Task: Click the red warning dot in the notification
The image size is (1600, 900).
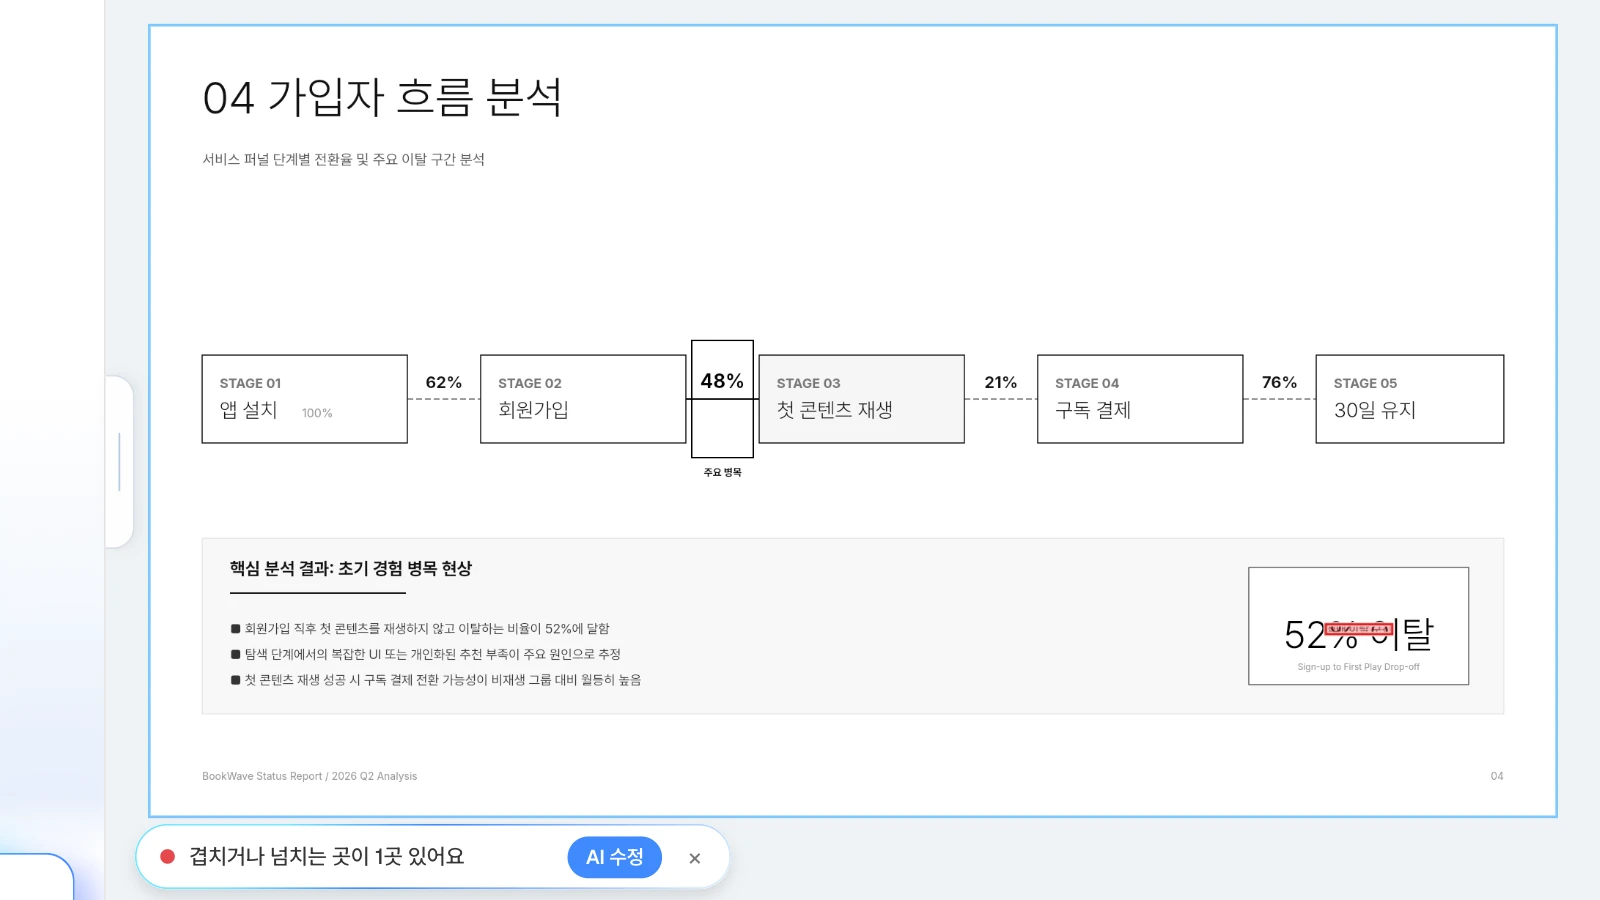Action: tap(168, 857)
